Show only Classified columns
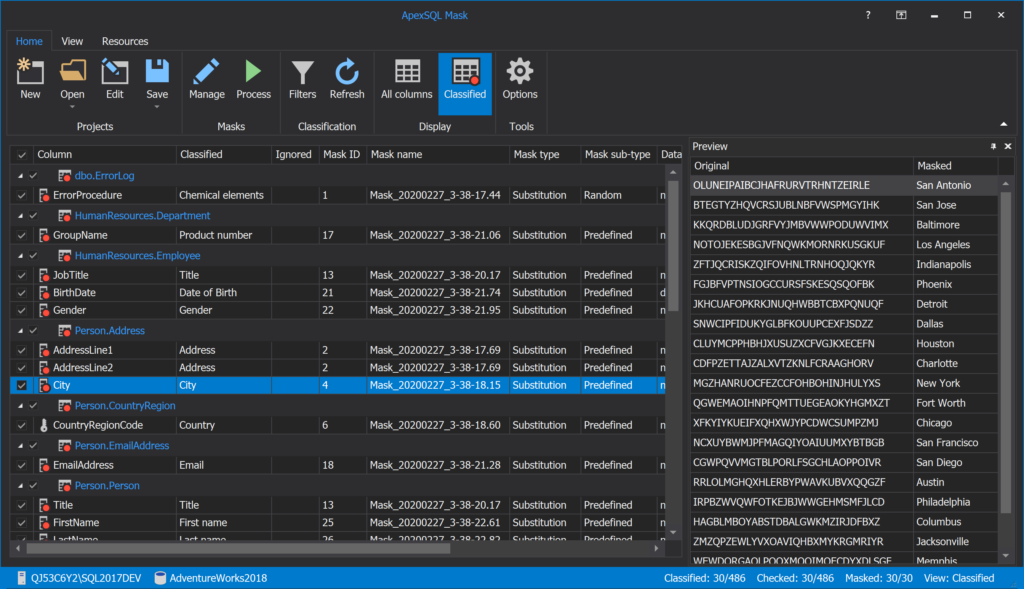1024x589 pixels. pos(465,78)
